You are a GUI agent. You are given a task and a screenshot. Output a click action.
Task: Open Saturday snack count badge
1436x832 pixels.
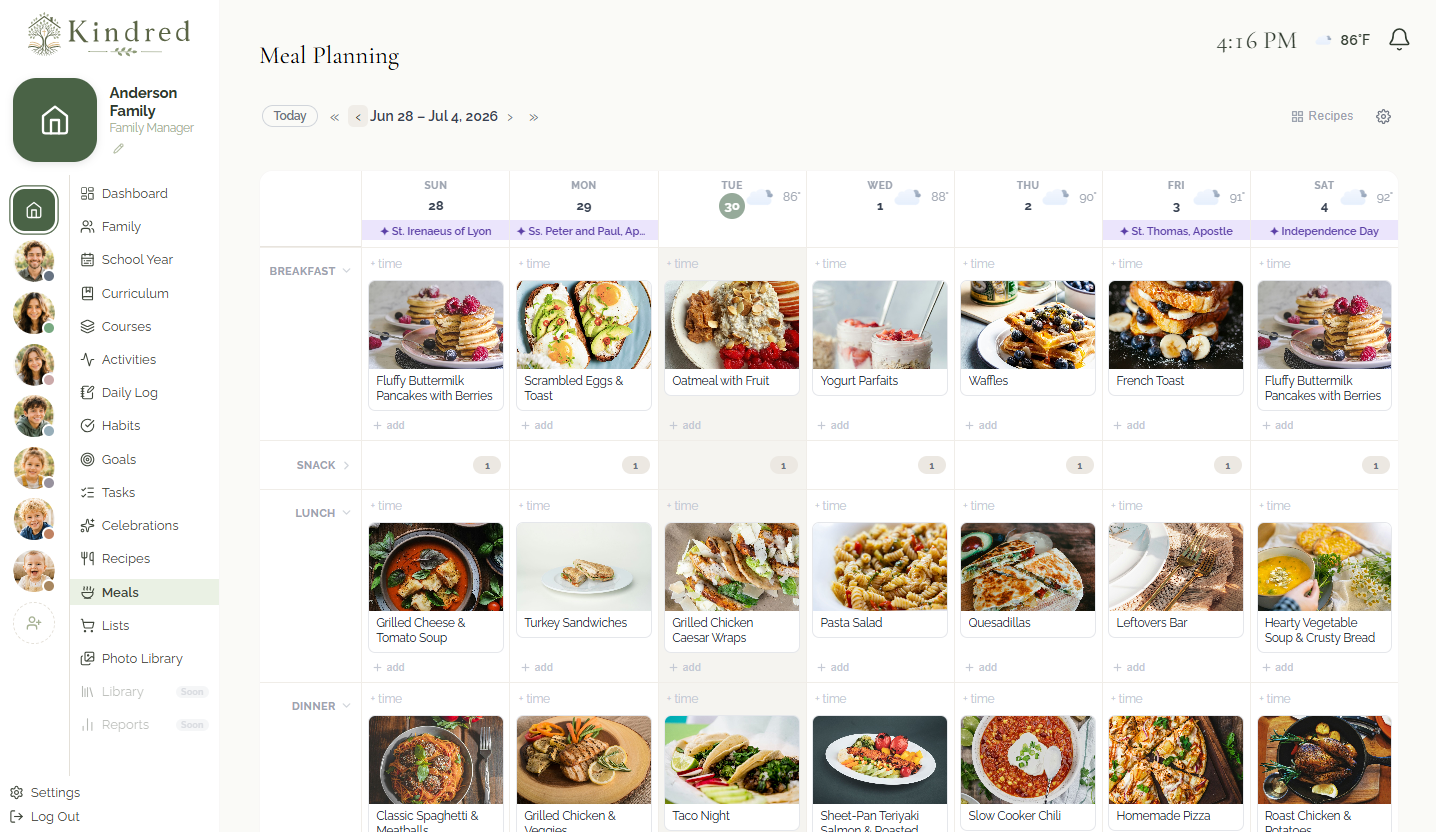[x=1375, y=465]
